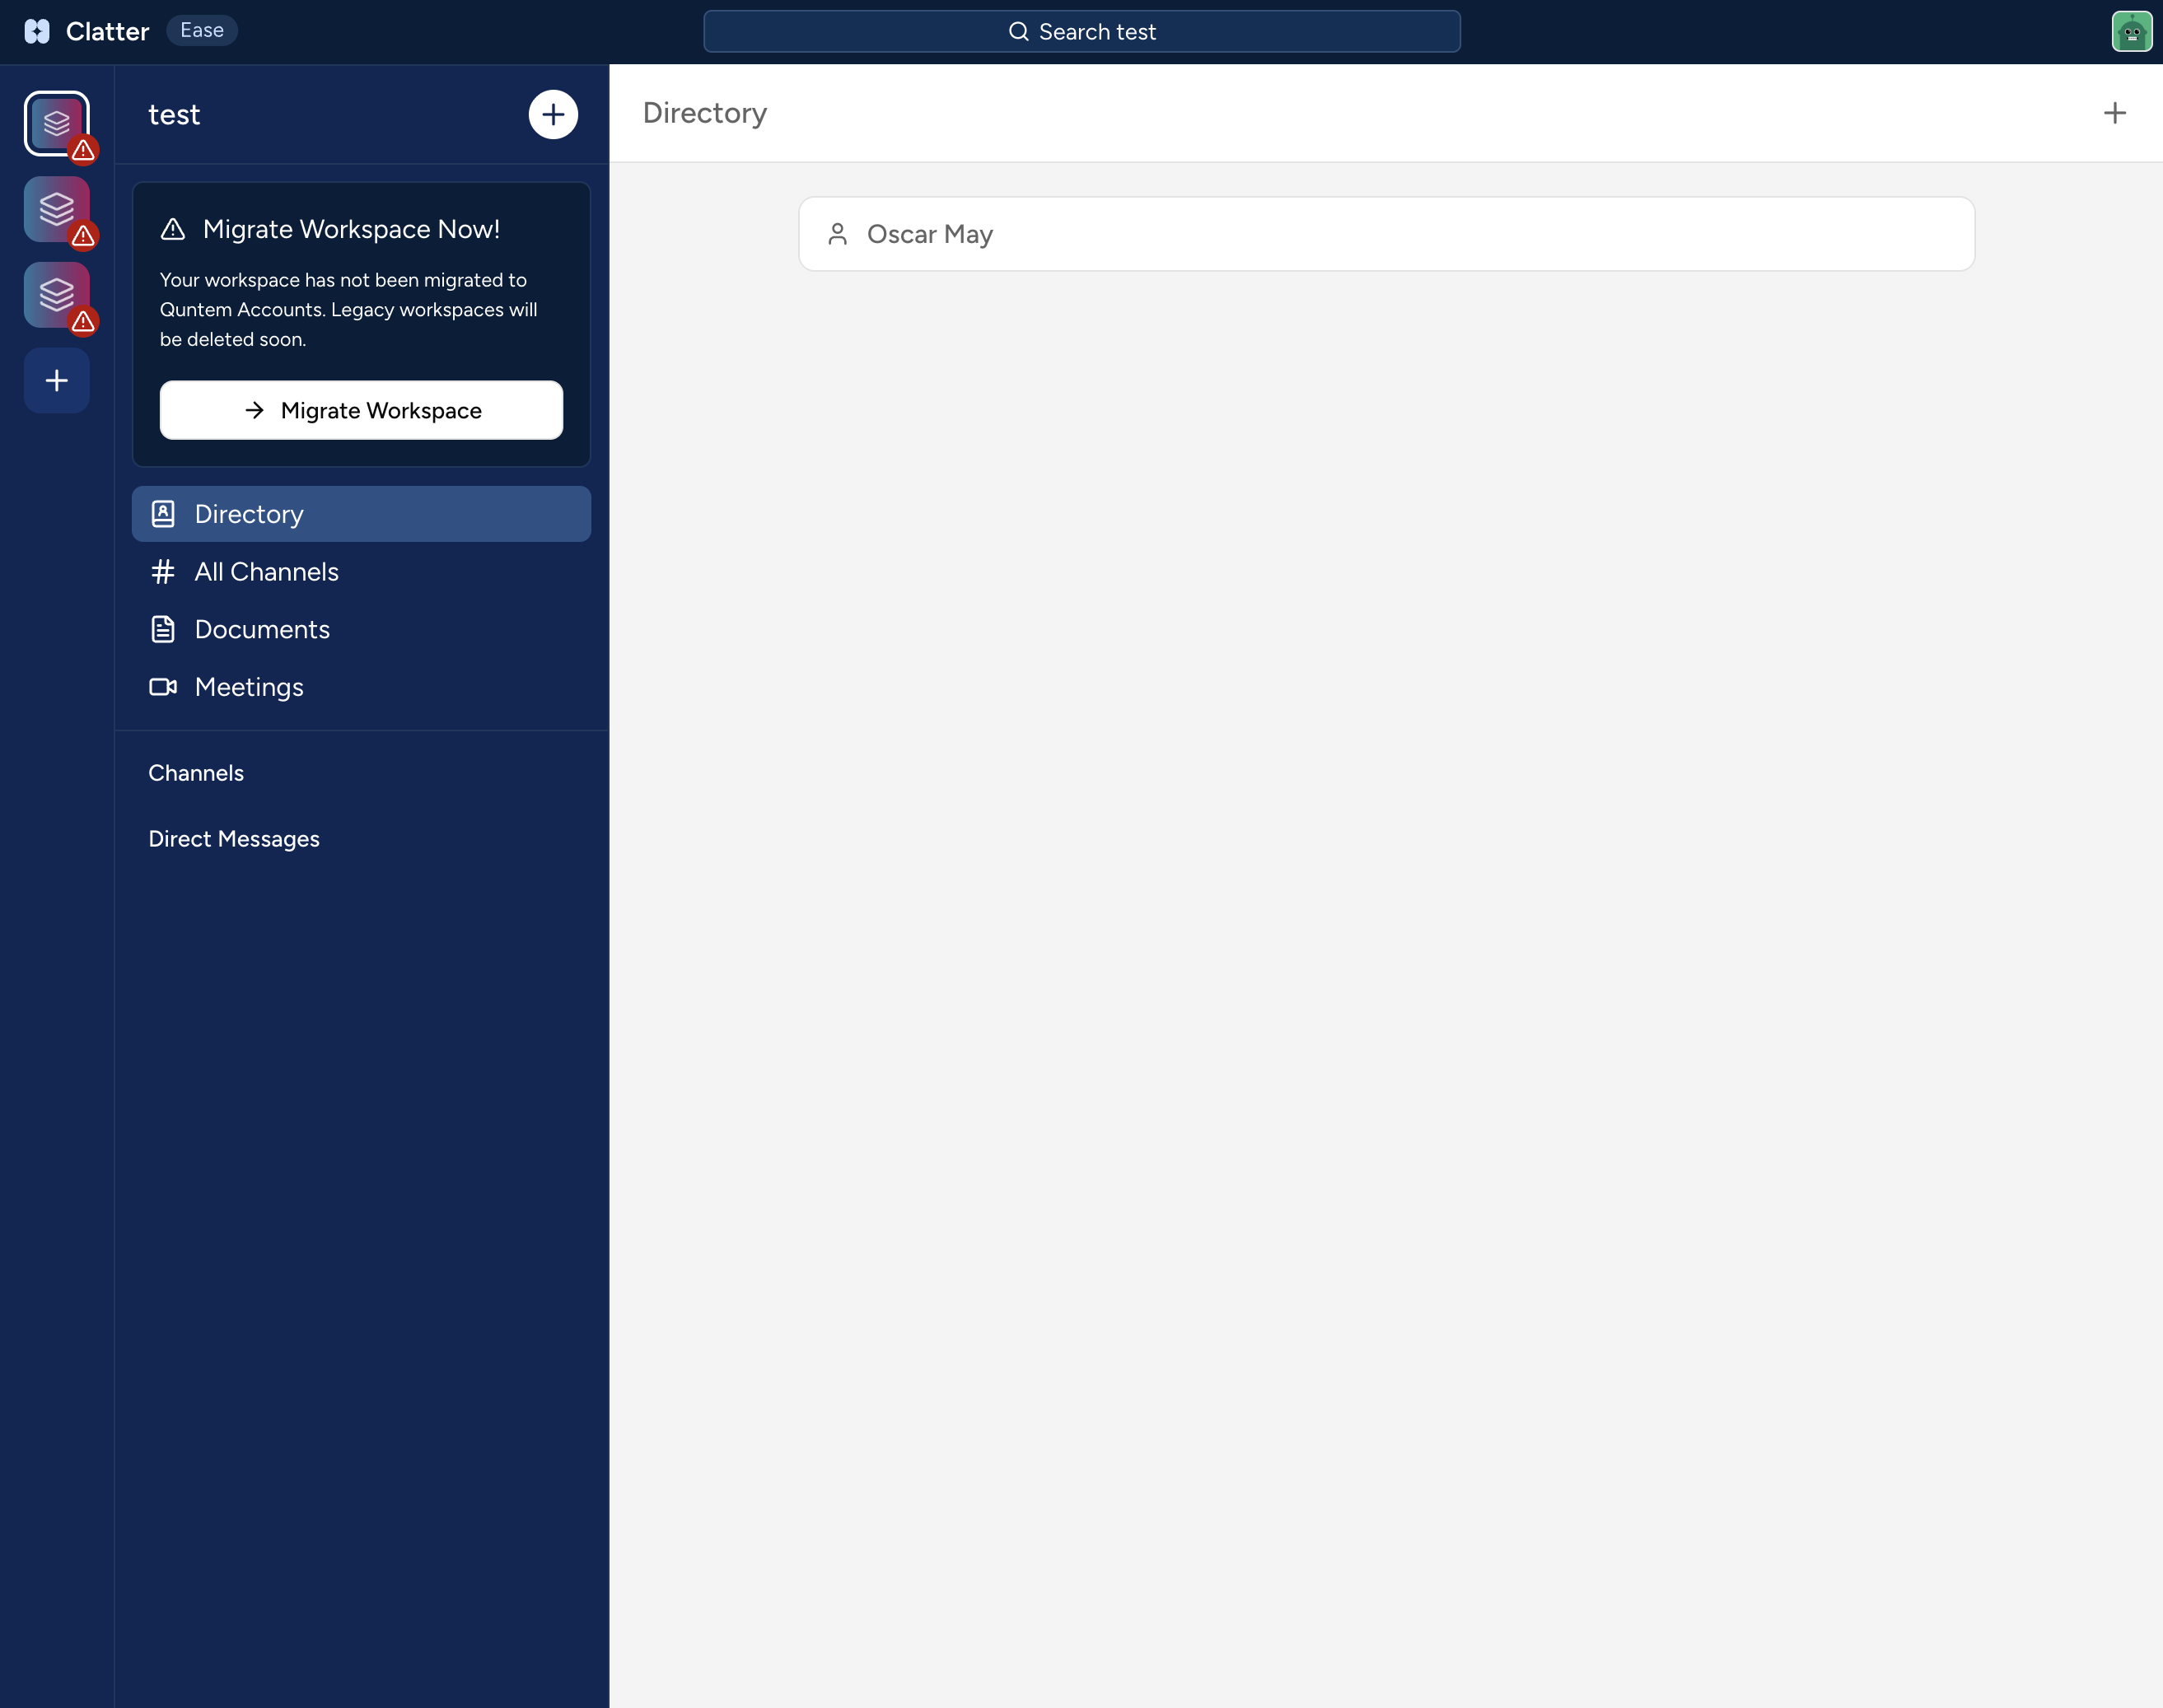Click warning triangle in migrate notice

(173, 229)
